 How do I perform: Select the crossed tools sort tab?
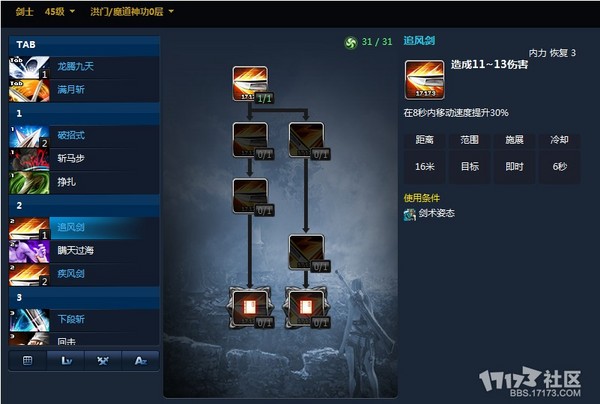pyautogui.click(x=103, y=360)
